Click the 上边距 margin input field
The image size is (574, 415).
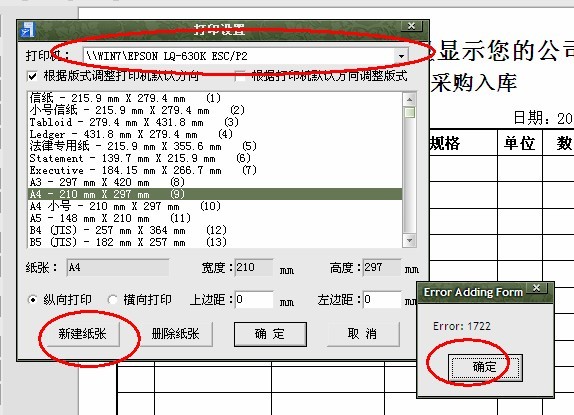pos(254,300)
